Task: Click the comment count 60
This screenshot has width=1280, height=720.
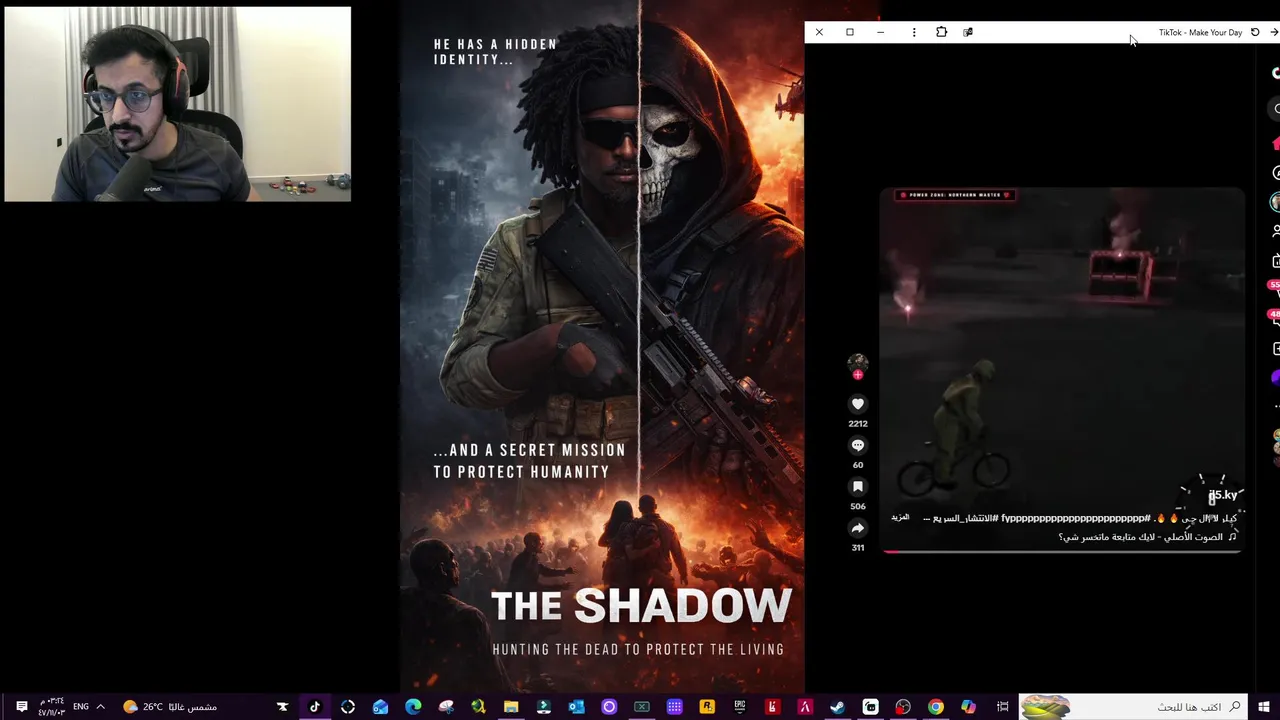Action: coord(857,465)
